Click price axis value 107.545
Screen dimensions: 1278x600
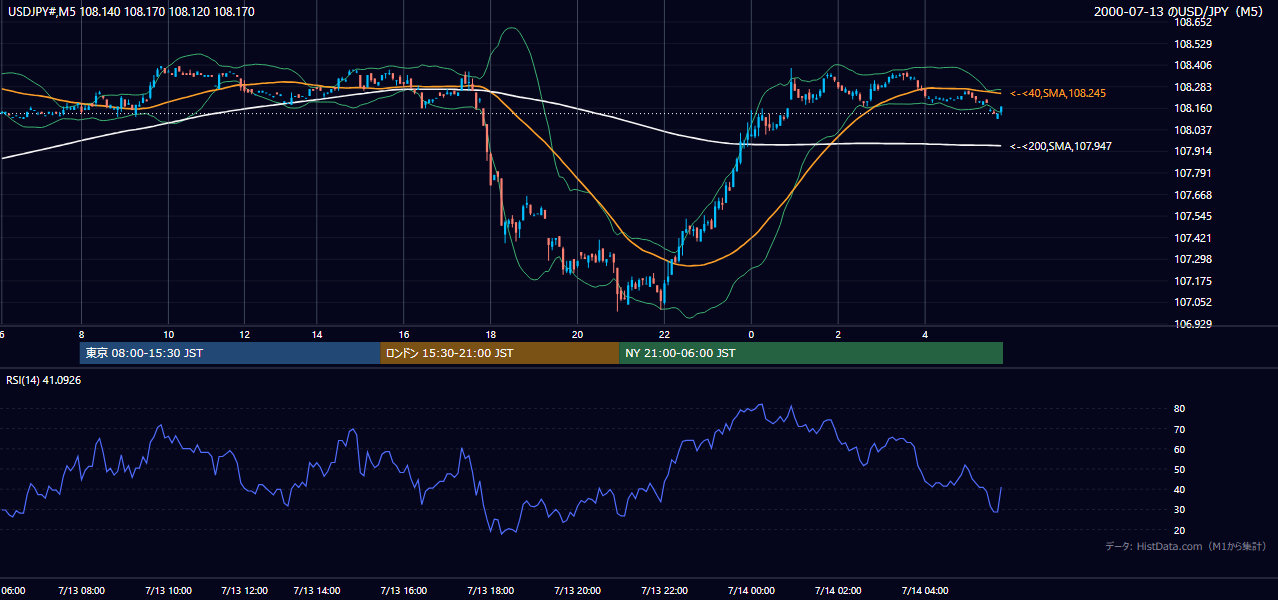pos(1192,216)
